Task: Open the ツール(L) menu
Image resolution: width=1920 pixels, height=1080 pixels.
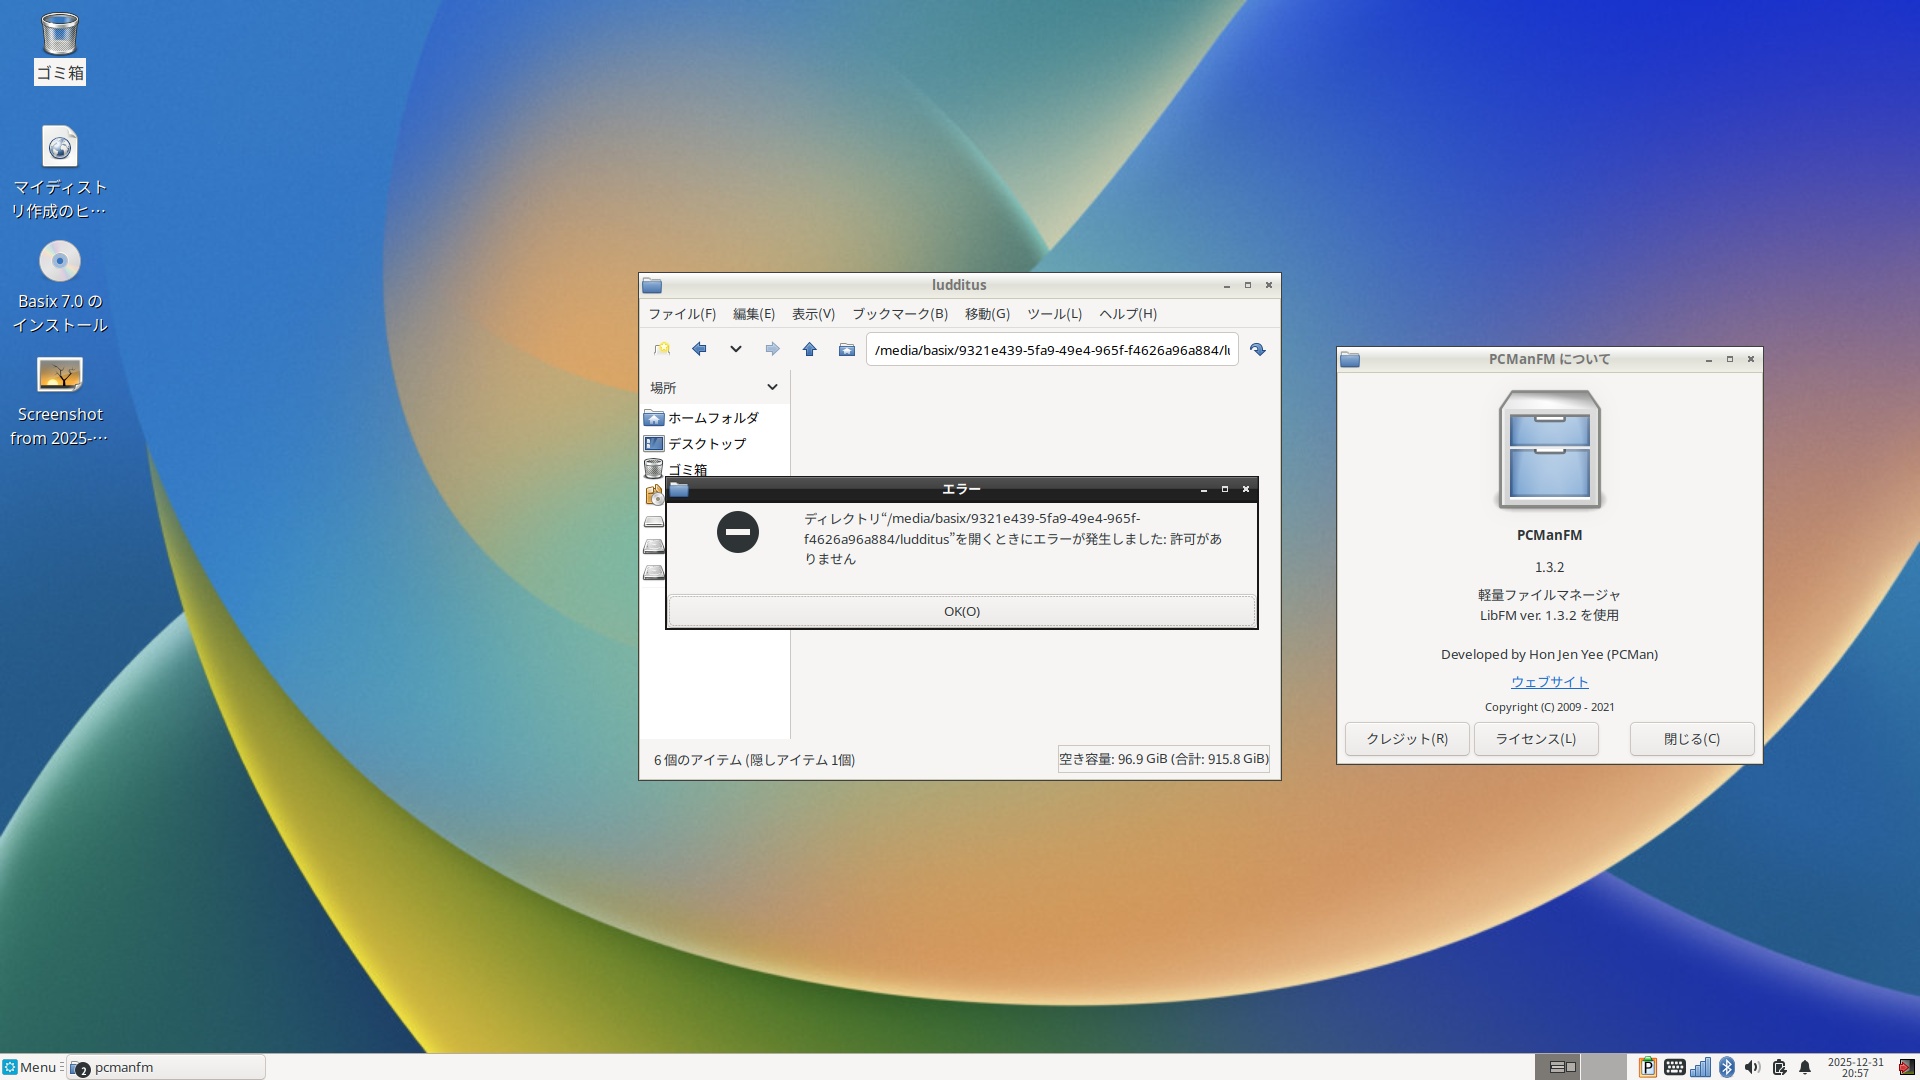Action: coord(1054,314)
